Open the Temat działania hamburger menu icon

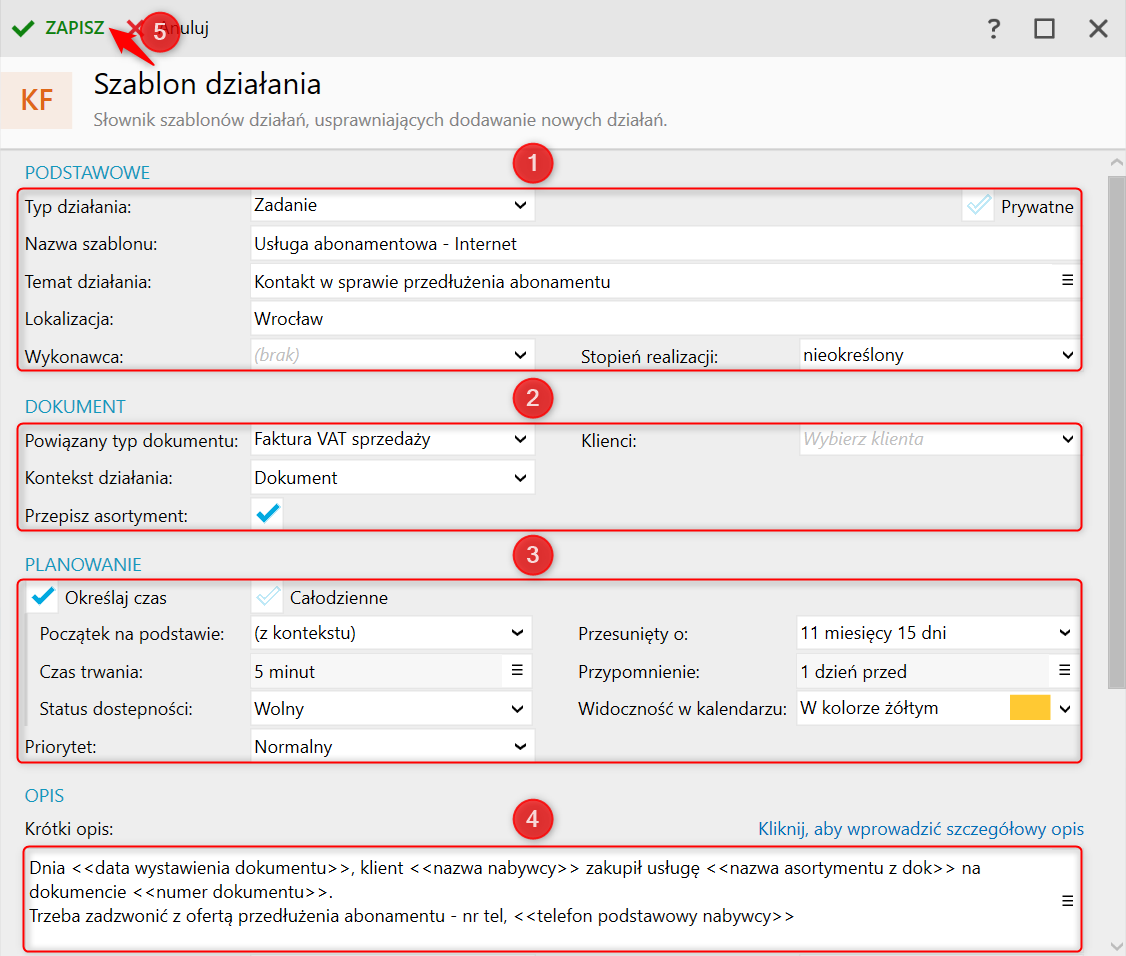(x=1068, y=280)
